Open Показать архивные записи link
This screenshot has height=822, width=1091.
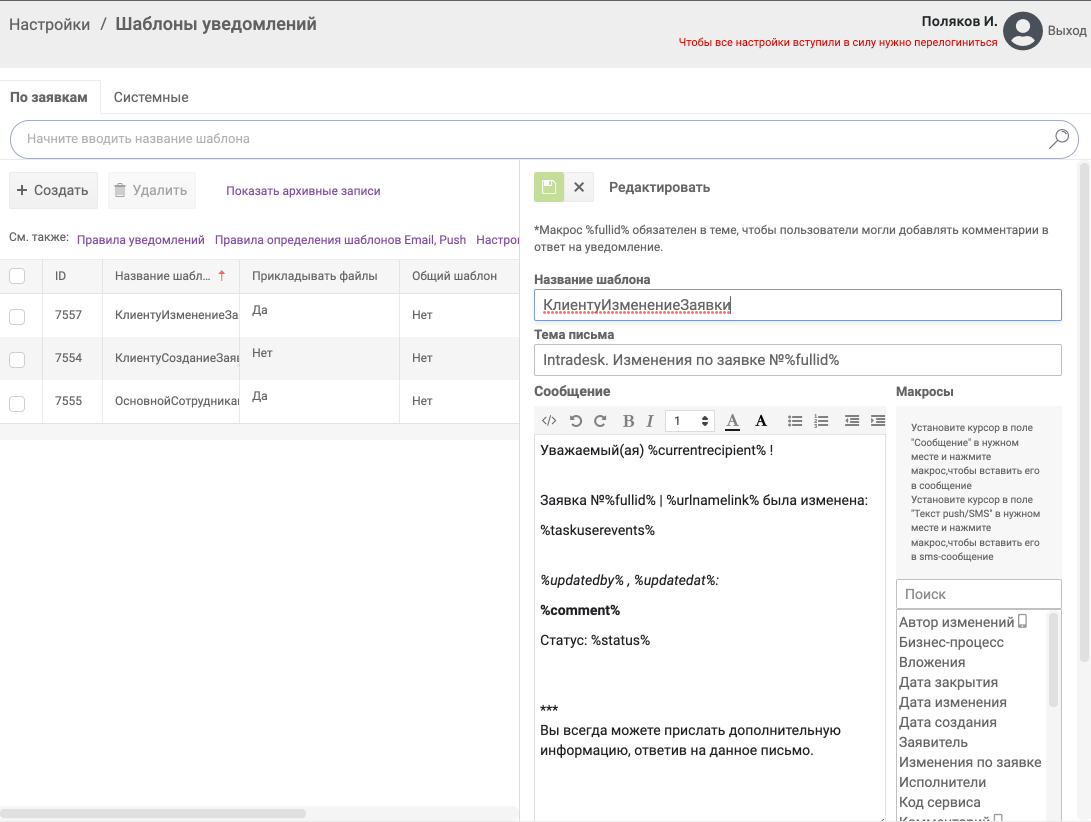pos(303,191)
